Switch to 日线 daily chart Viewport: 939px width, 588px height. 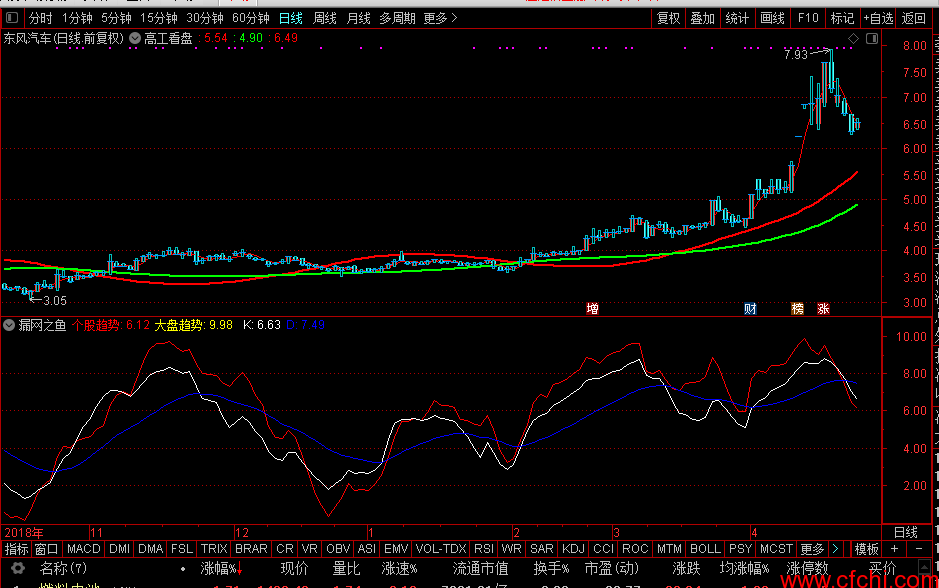pyautogui.click(x=291, y=19)
